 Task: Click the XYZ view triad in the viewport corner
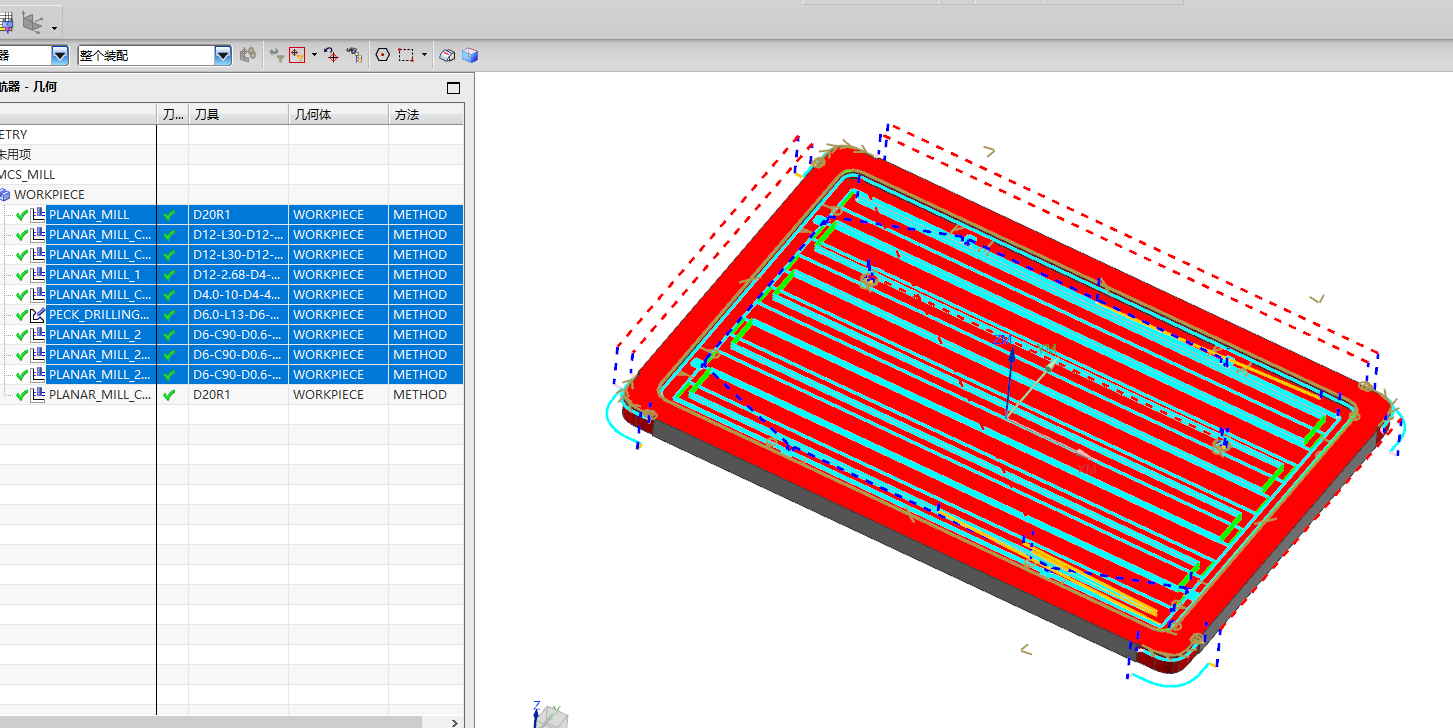(x=548, y=714)
